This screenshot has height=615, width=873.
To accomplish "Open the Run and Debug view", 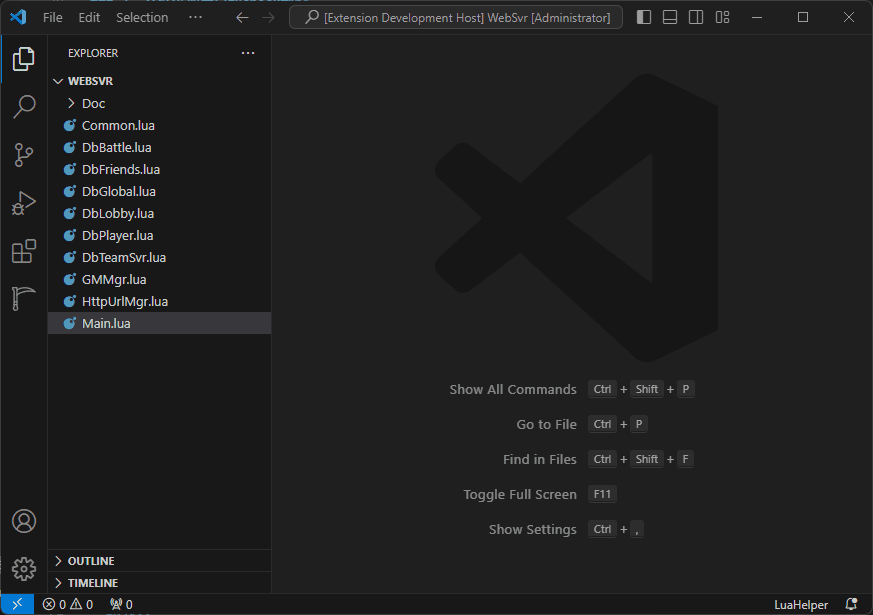I will click(23, 203).
